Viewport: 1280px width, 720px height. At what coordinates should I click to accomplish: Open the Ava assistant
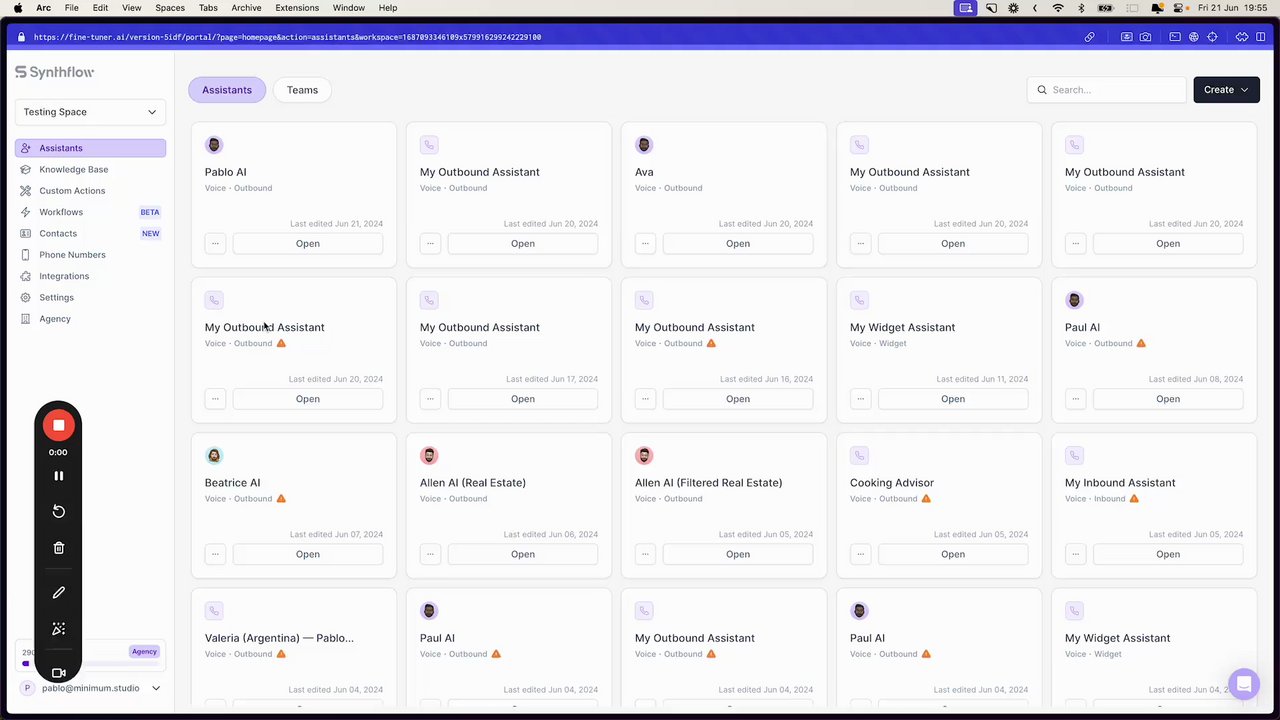point(738,243)
